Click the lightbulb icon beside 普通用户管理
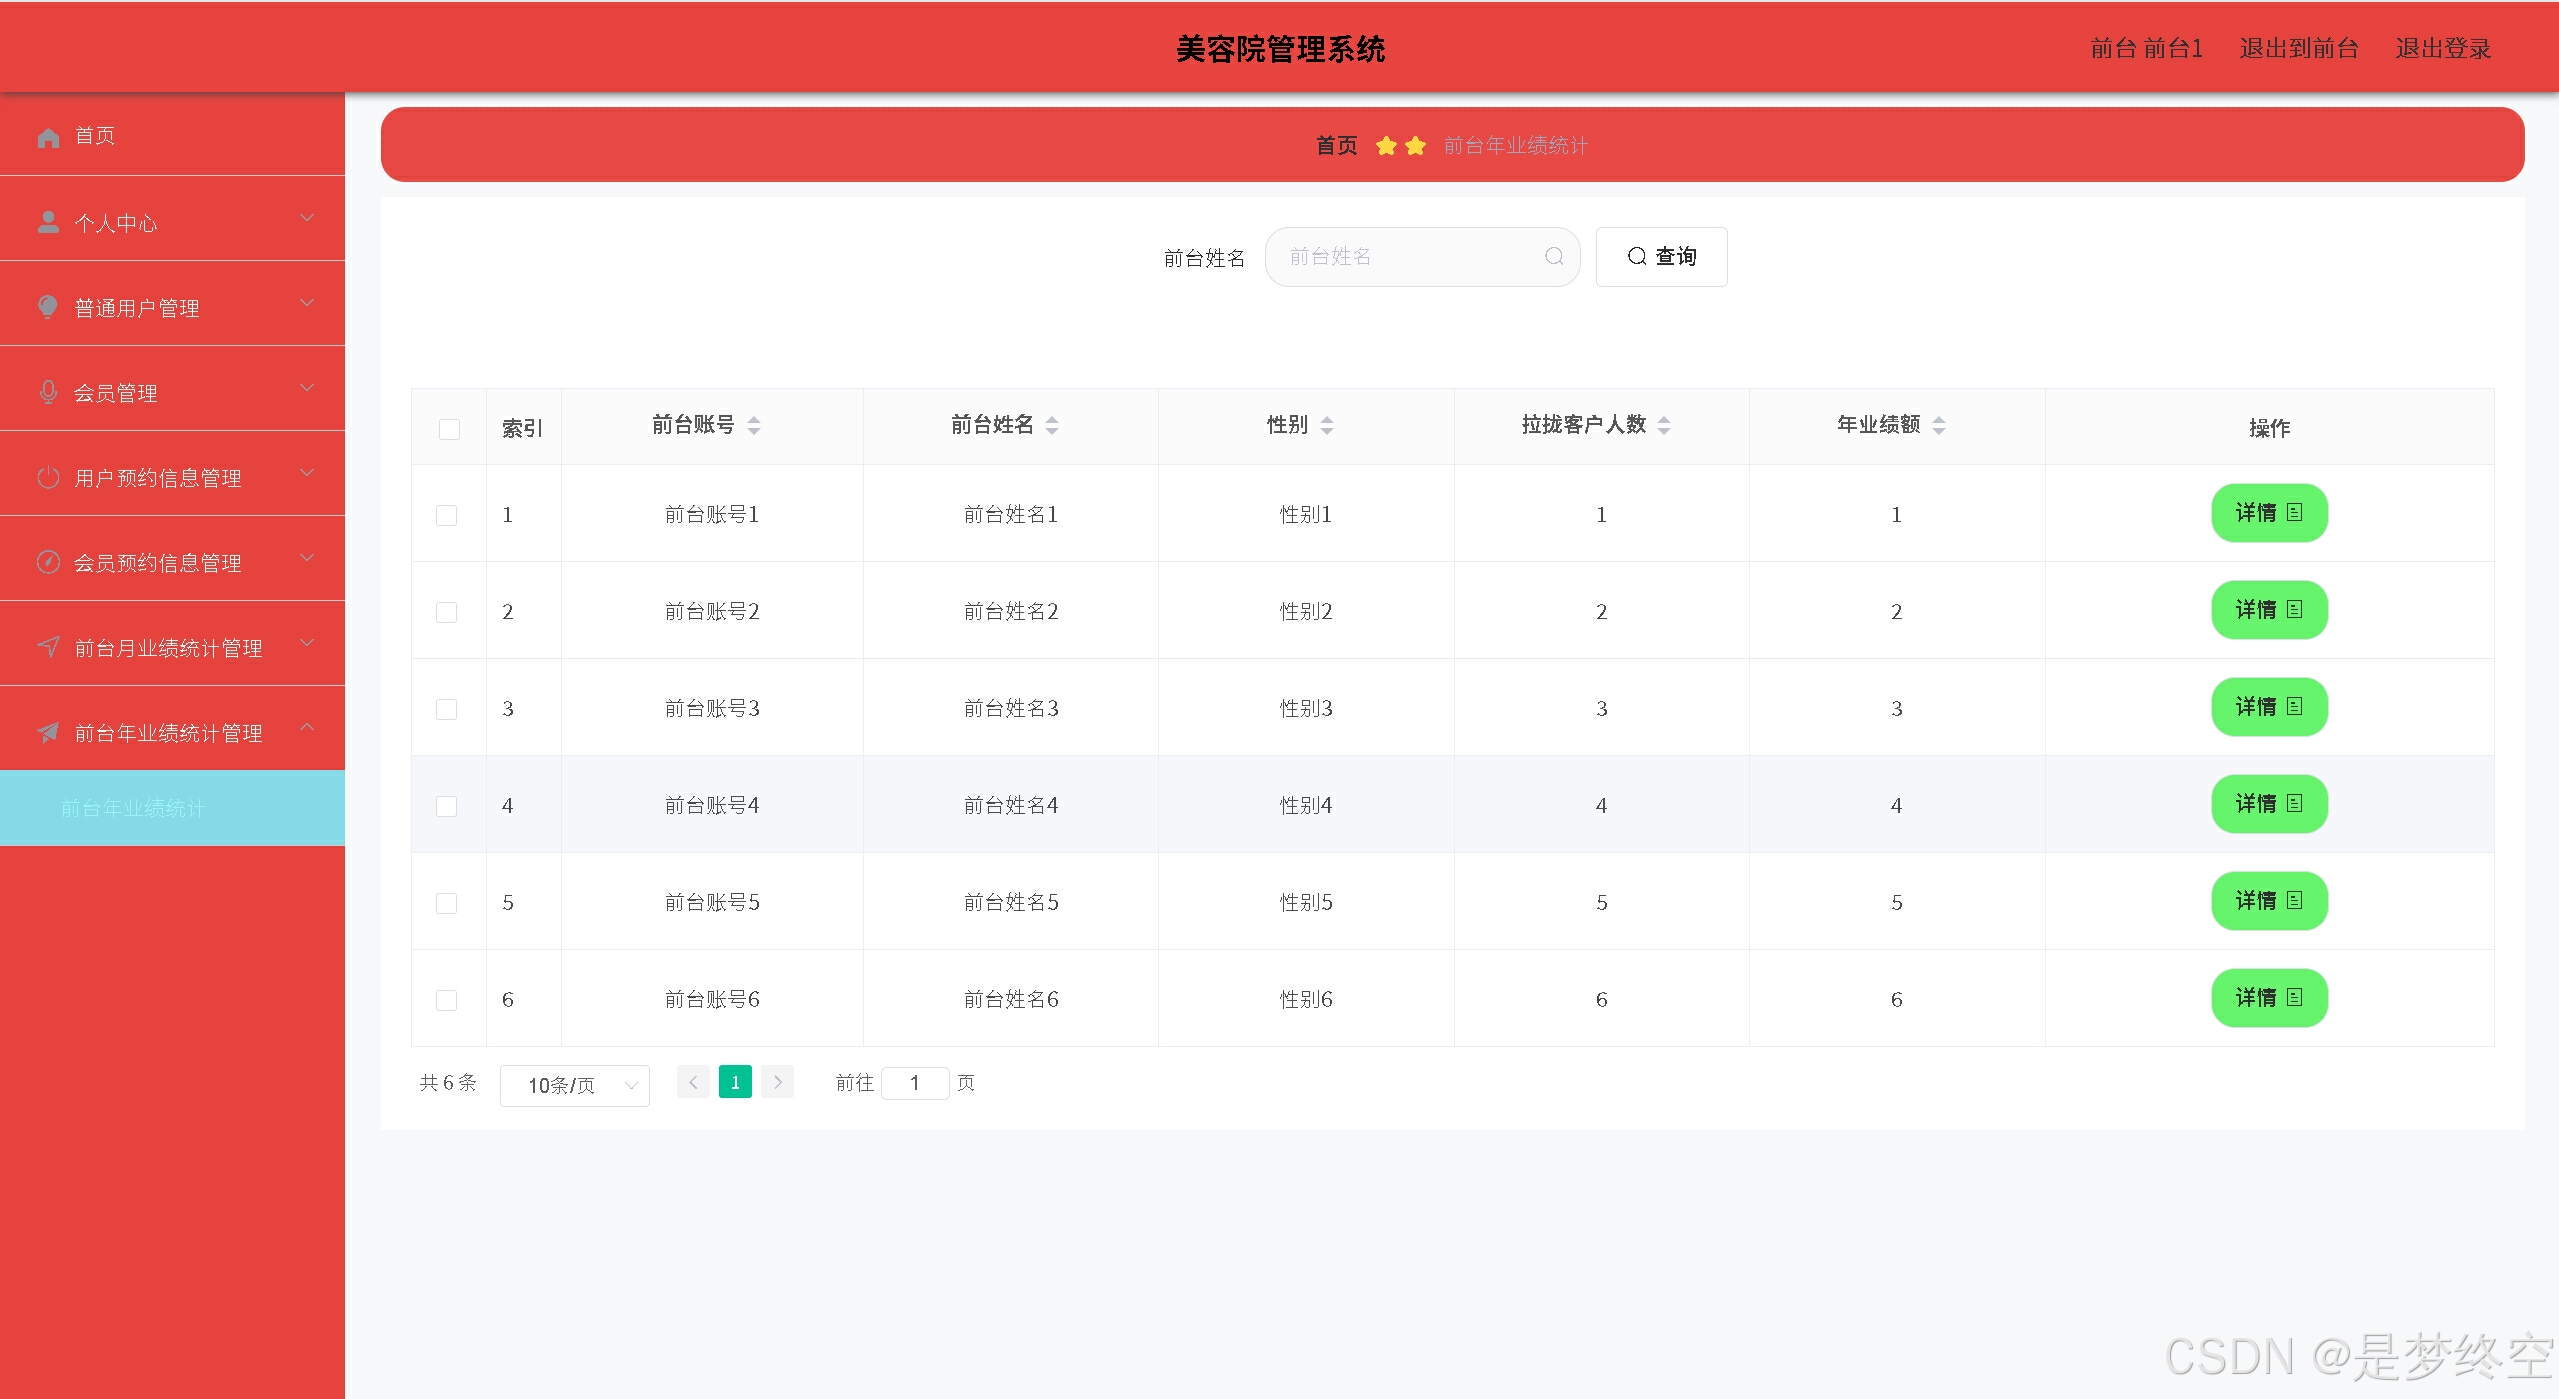Viewport: 2559px width, 1399px height. pos(48,307)
